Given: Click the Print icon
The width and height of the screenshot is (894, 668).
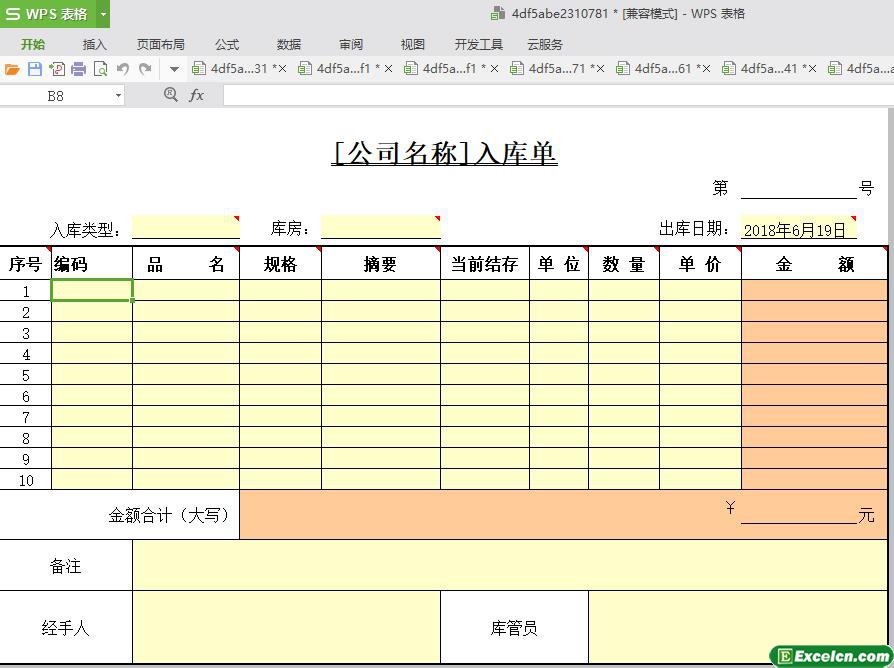Looking at the screenshot, I should (x=78, y=69).
